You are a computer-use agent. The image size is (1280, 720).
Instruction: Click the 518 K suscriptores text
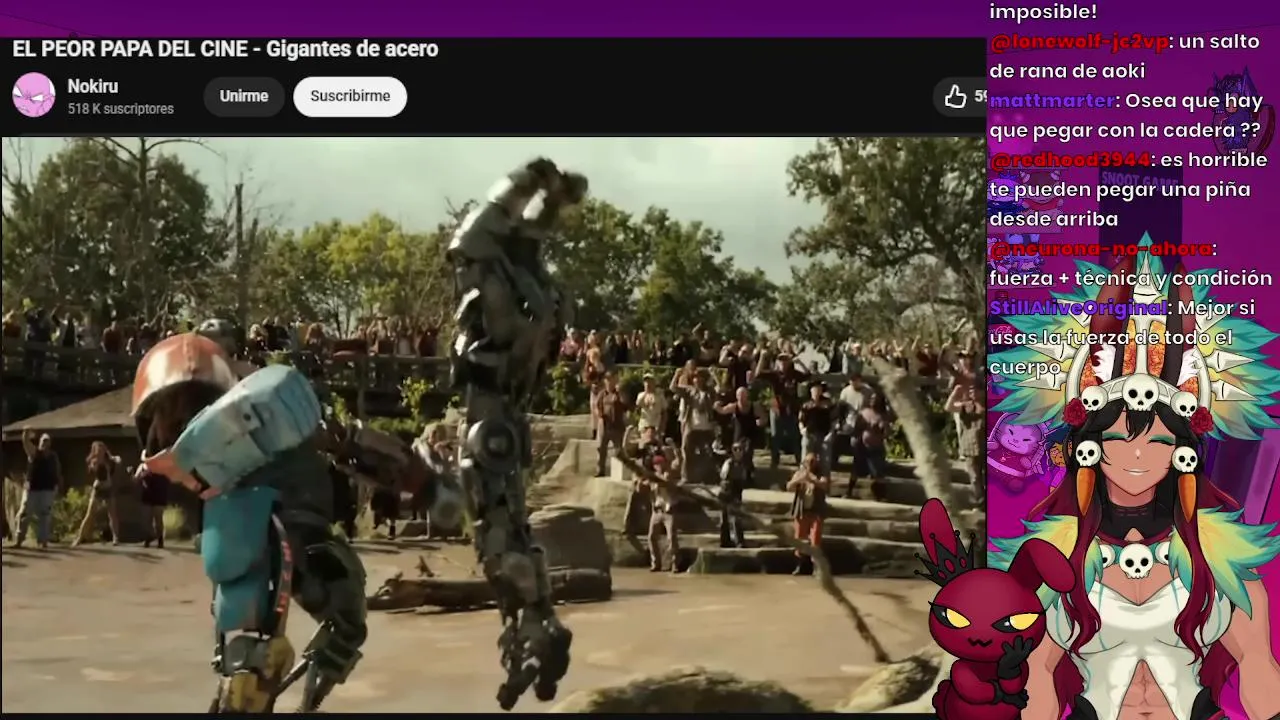(121, 109)
